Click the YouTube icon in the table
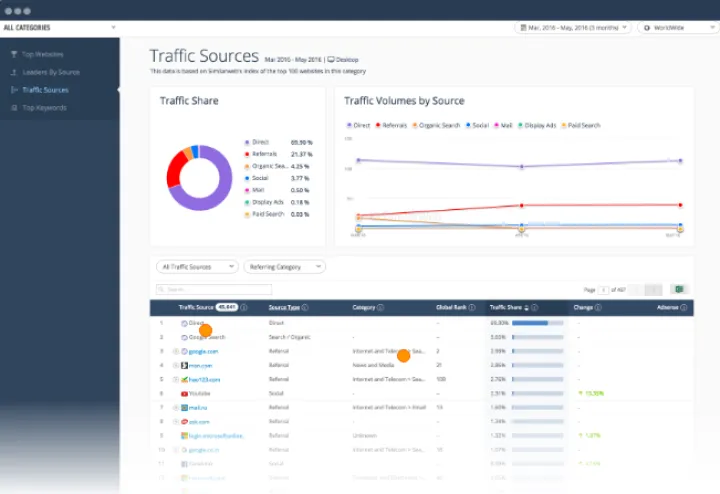This screenshot has width=720, height=494. click(x=184, y=394)
